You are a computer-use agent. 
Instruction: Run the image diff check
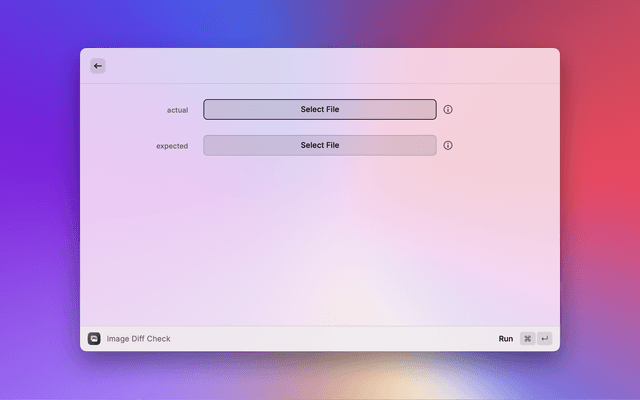click(506, 339)
